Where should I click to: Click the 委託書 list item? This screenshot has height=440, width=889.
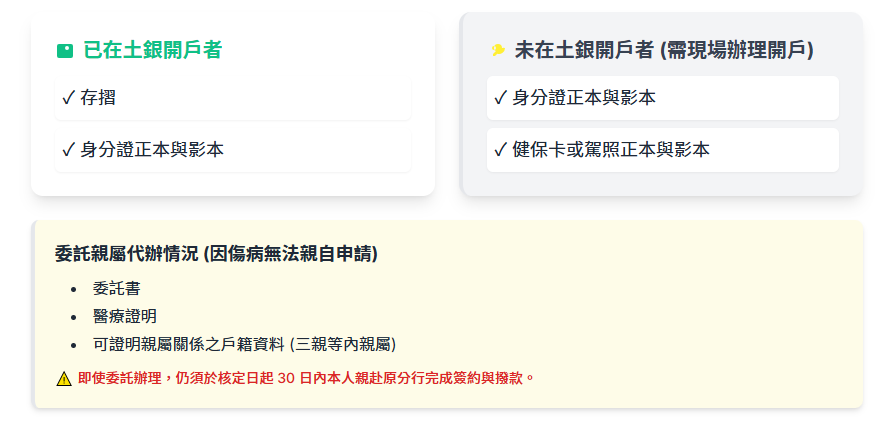(x=116, y=289)
